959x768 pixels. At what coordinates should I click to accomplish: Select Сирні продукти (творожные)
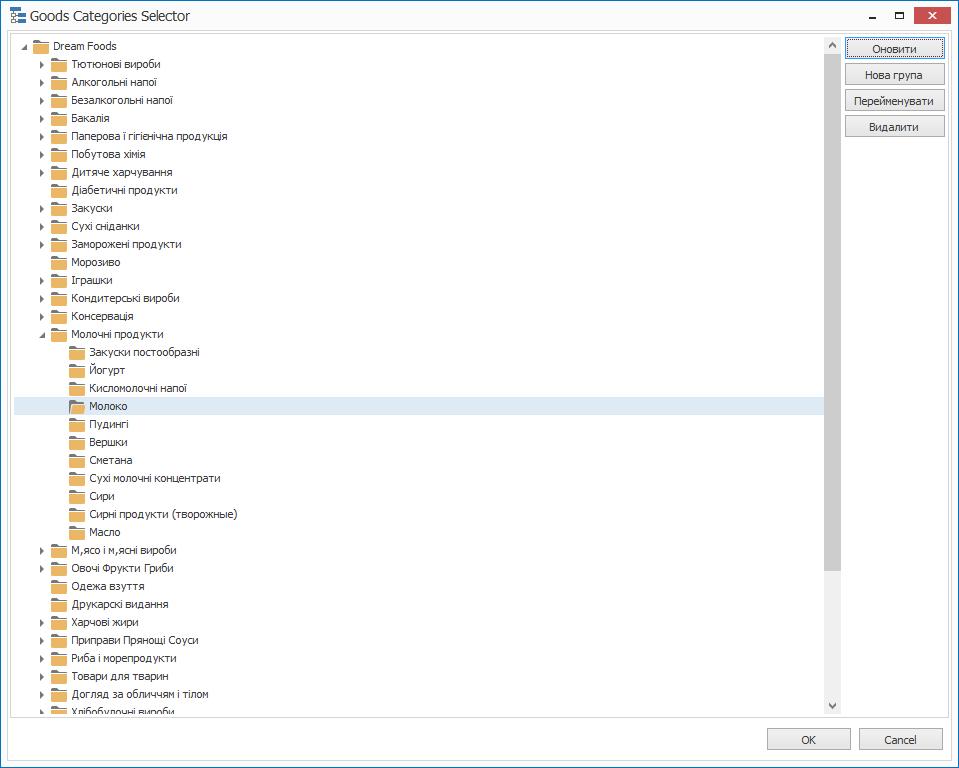coord(163,514)
